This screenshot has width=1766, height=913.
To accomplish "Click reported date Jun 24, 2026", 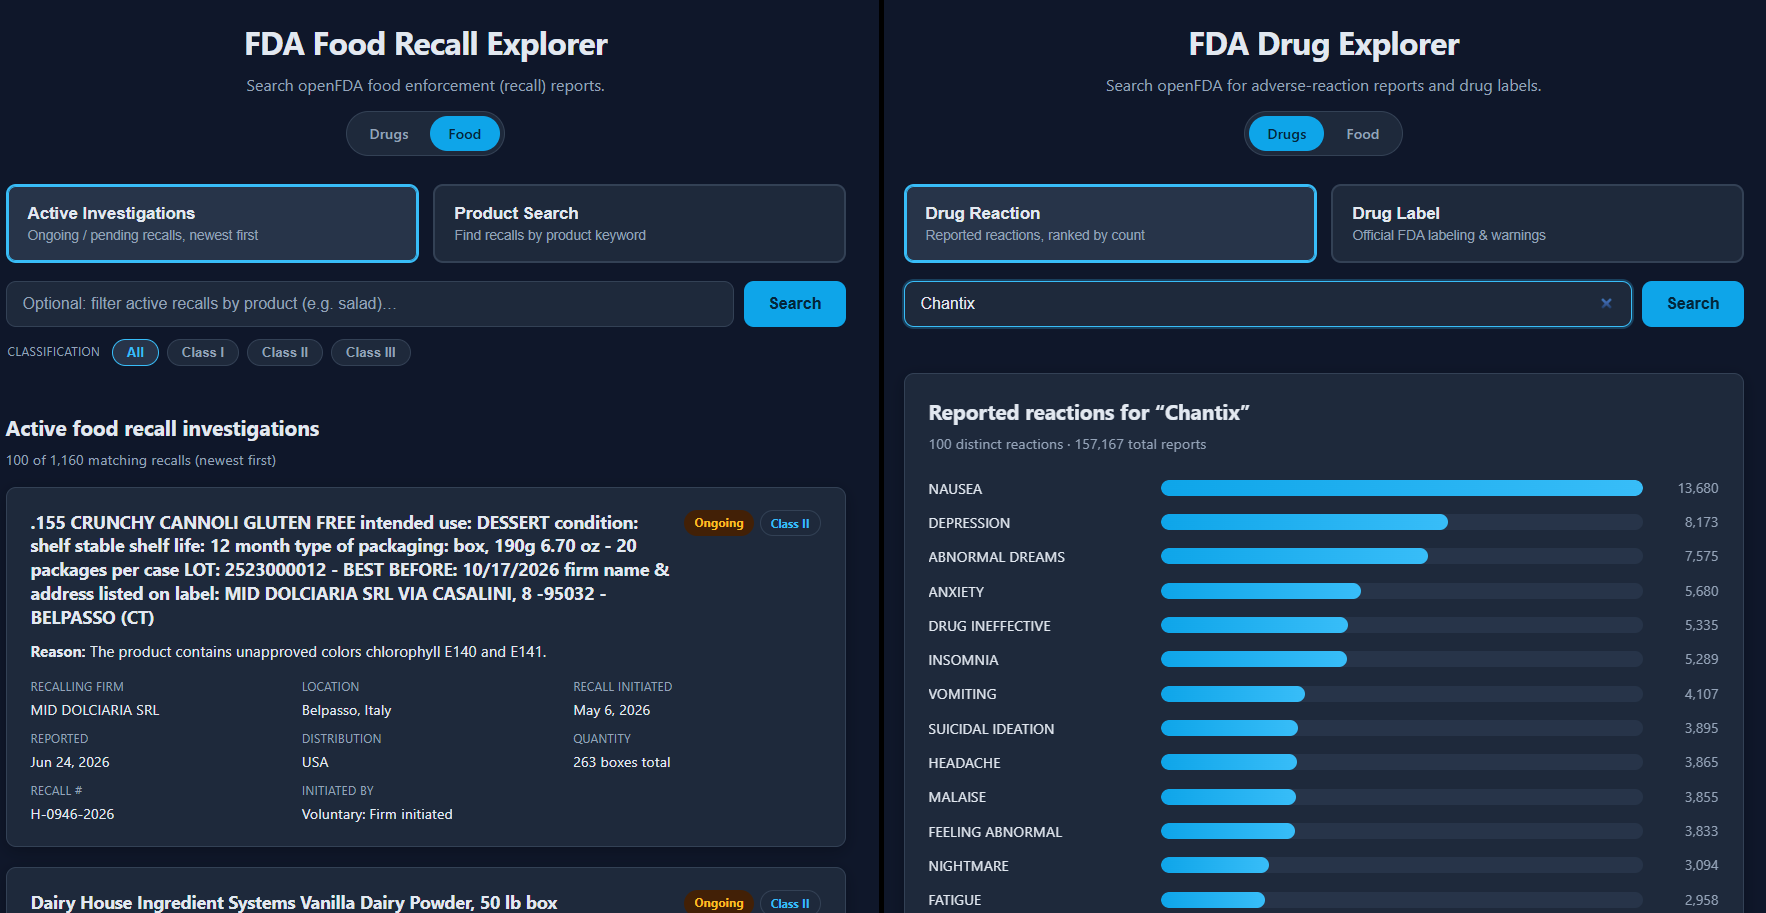I will pyautogui.click(x=70, y=762).
